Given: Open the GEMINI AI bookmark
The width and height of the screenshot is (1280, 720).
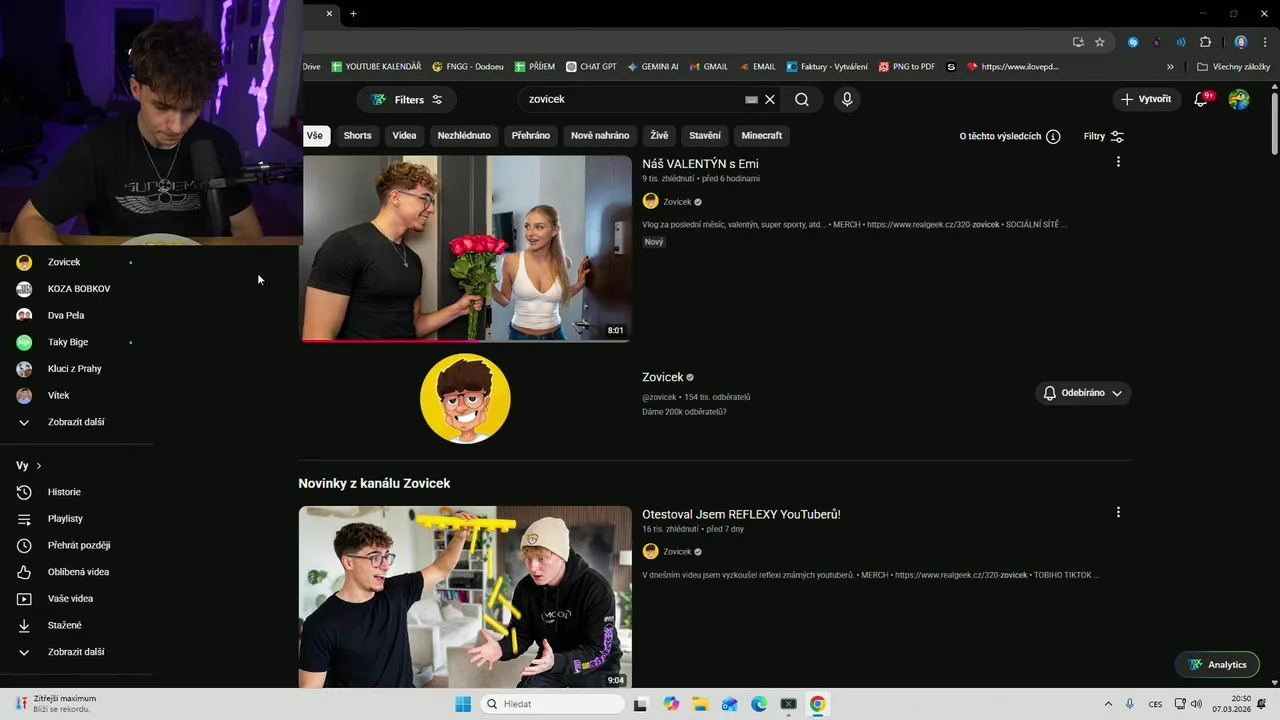Looking at the screenshot, I should pos(653,67).
